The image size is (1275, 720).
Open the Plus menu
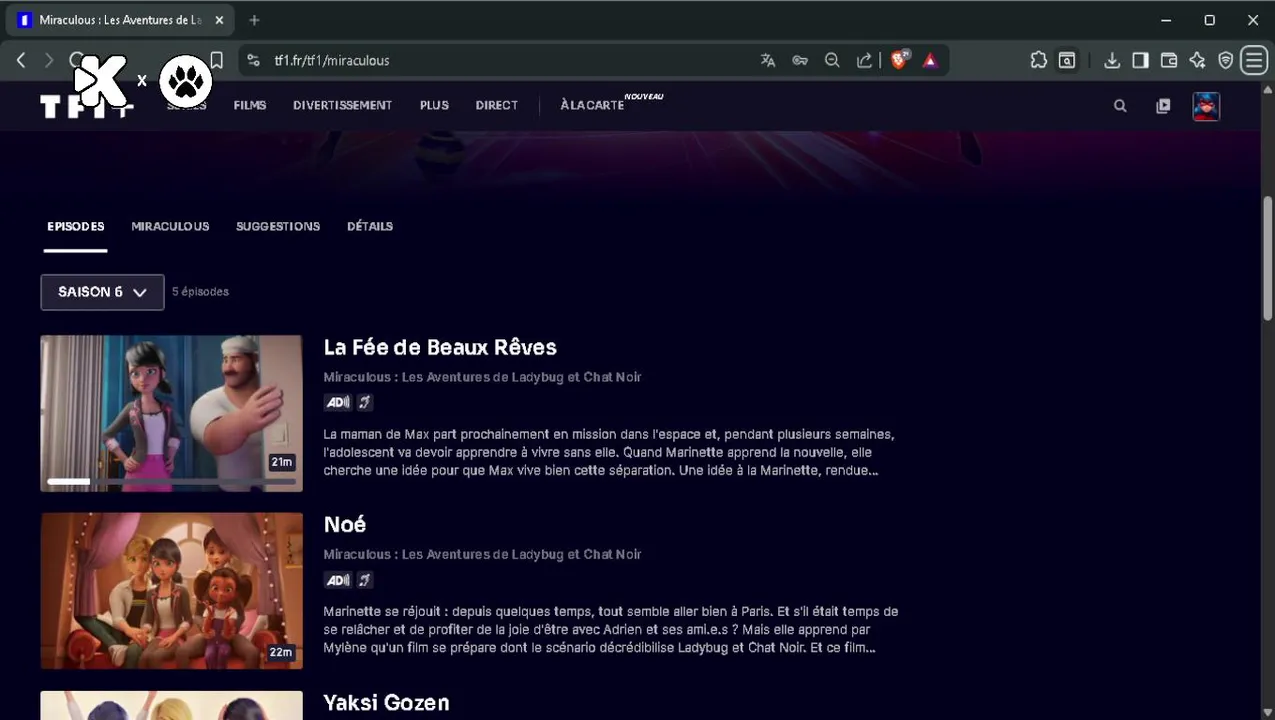pyautogui.click(x=434, y=105)
